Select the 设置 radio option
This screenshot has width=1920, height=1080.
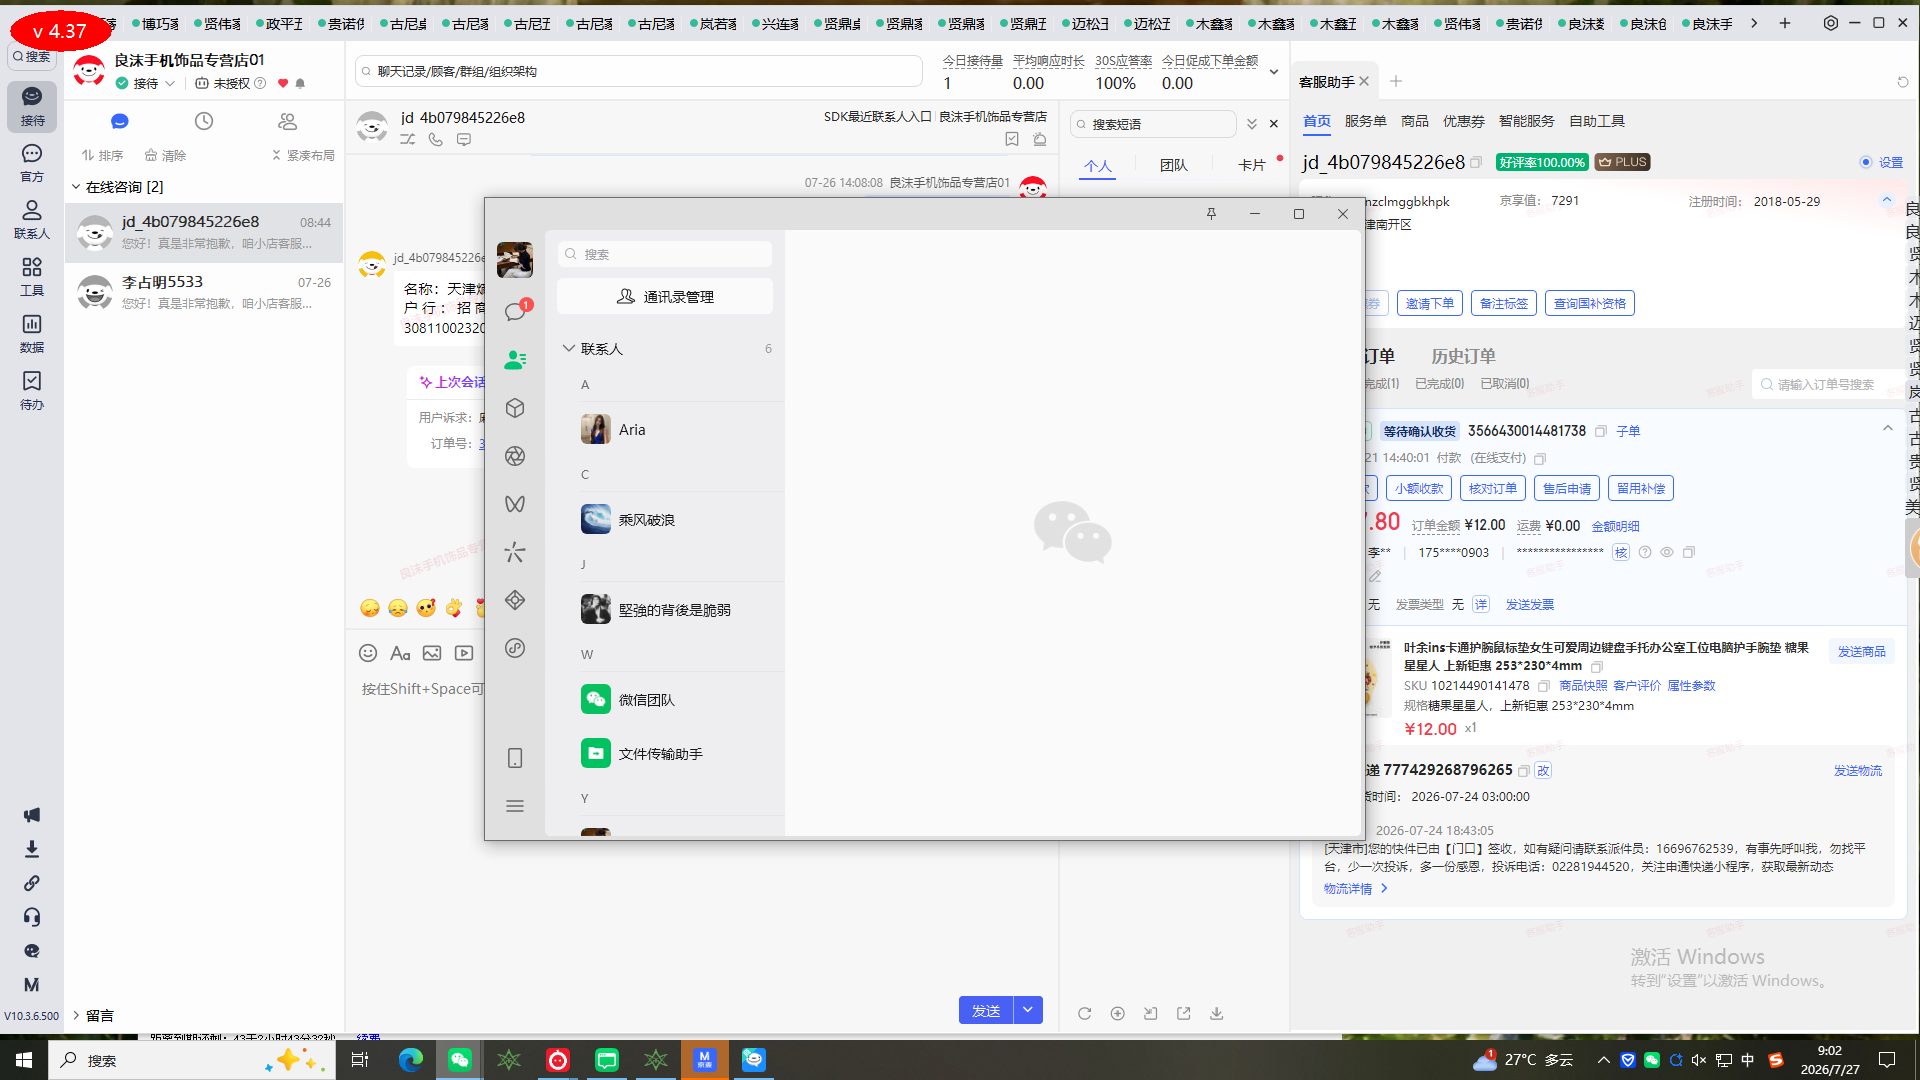[1866, 162]
